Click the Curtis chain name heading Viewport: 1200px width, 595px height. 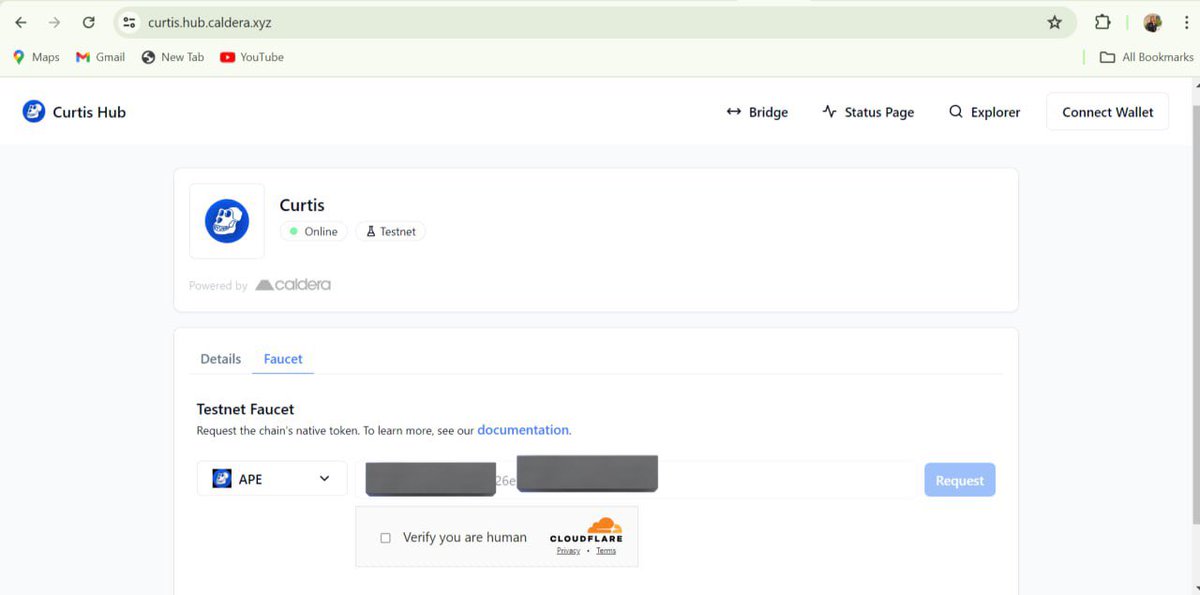pos(302,205)
